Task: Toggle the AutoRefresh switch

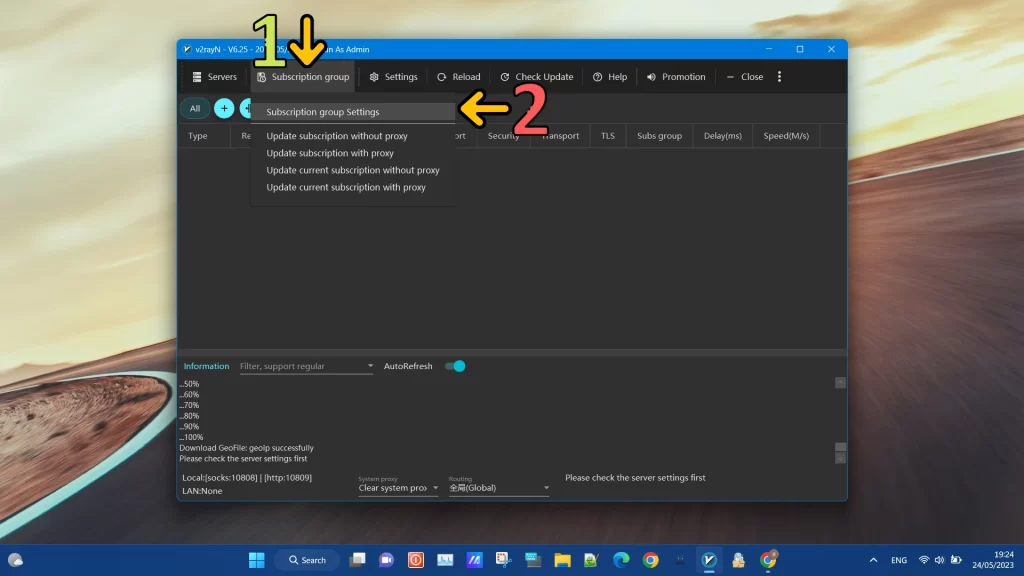Action: pos(455,366)
